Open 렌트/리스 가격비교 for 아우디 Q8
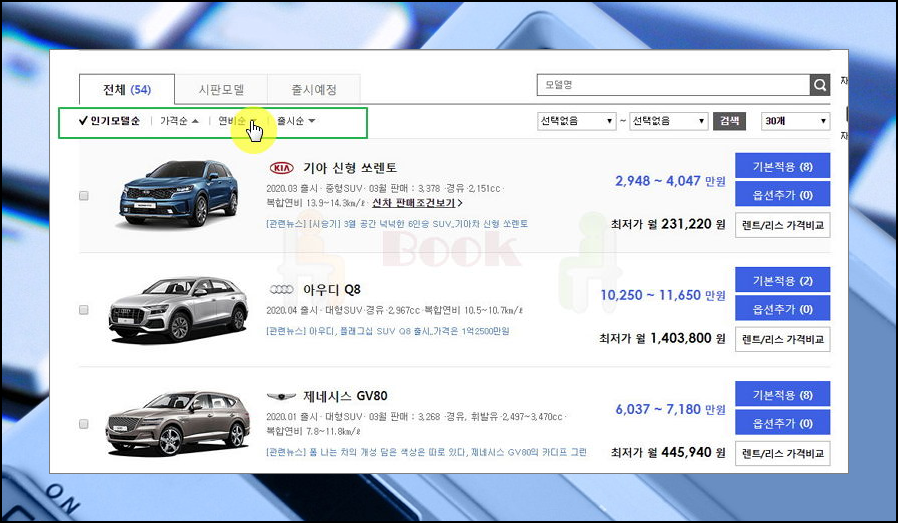Screen dimensions: 898x523 [782, 339]
